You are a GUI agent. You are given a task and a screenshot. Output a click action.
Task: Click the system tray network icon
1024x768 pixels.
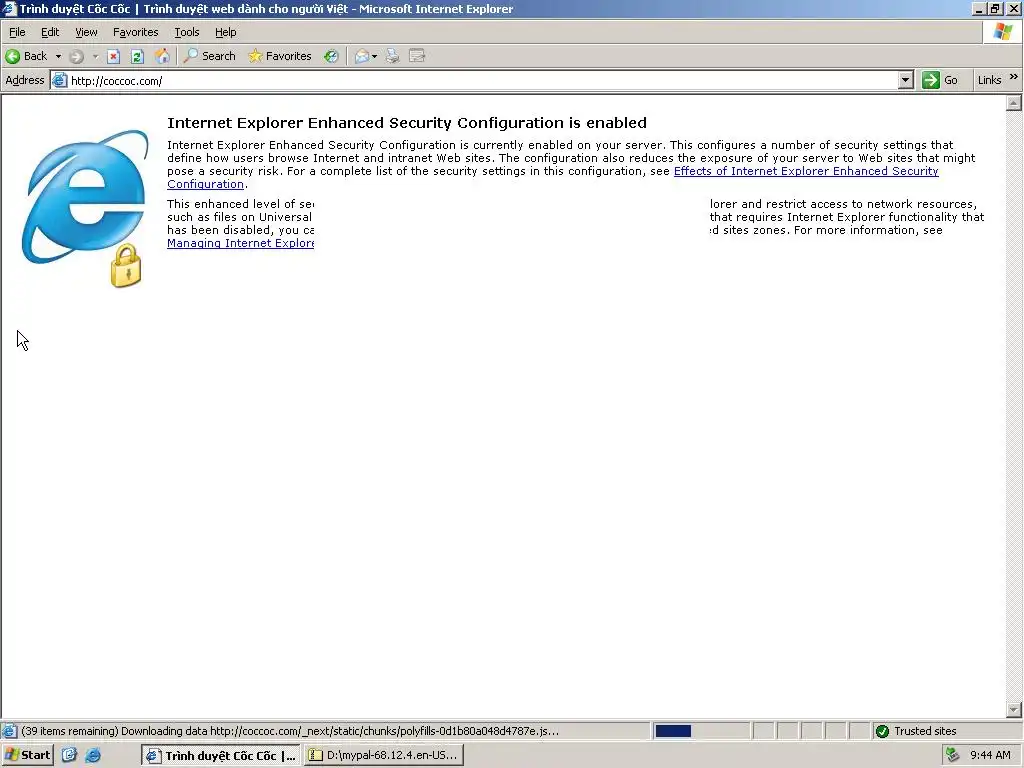(952, 755)
